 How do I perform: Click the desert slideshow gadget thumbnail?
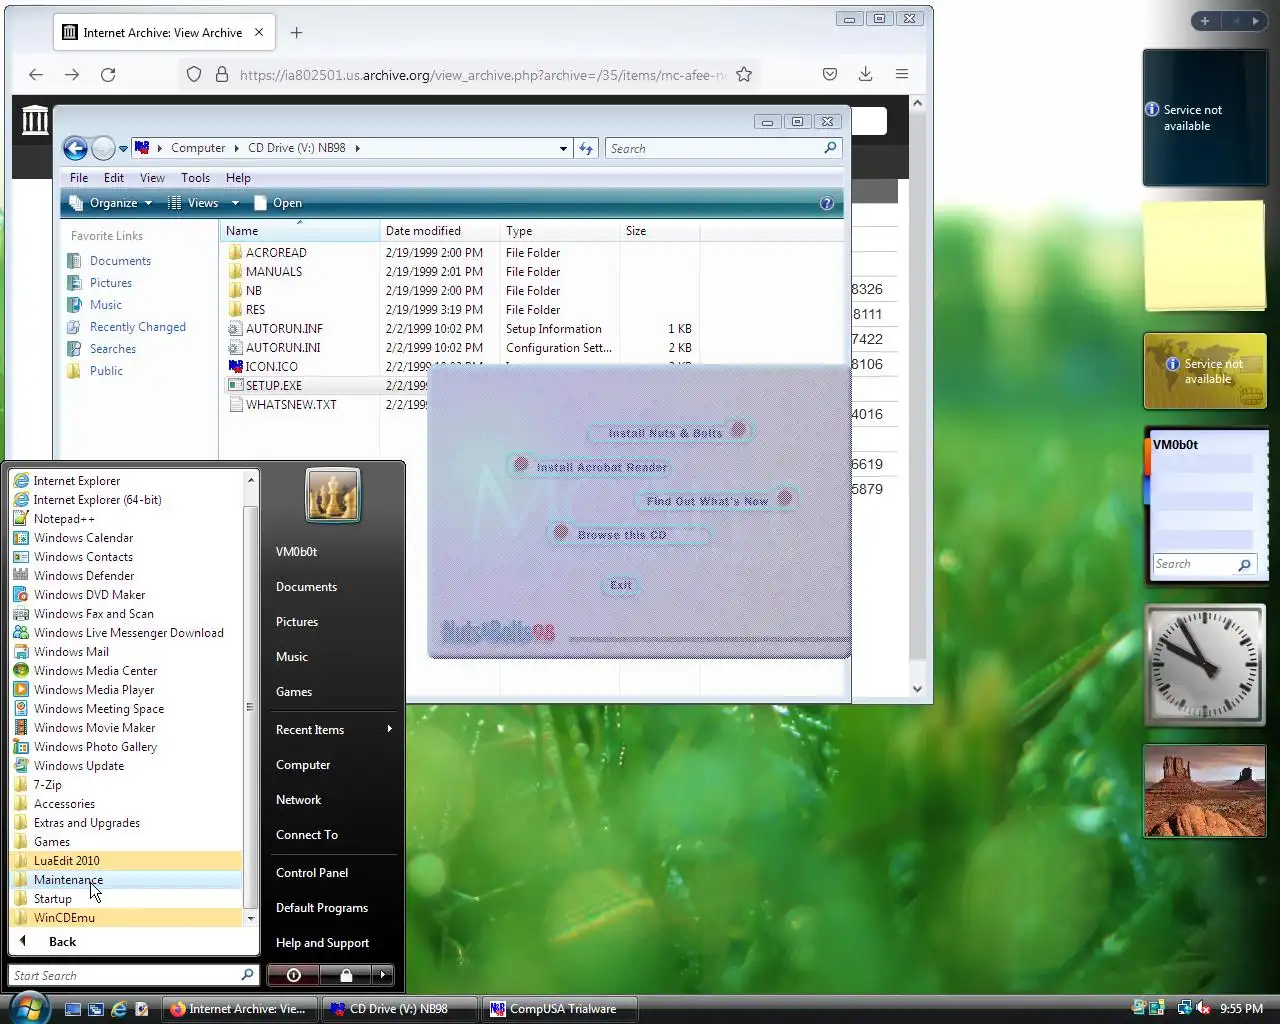(1205, 790)
